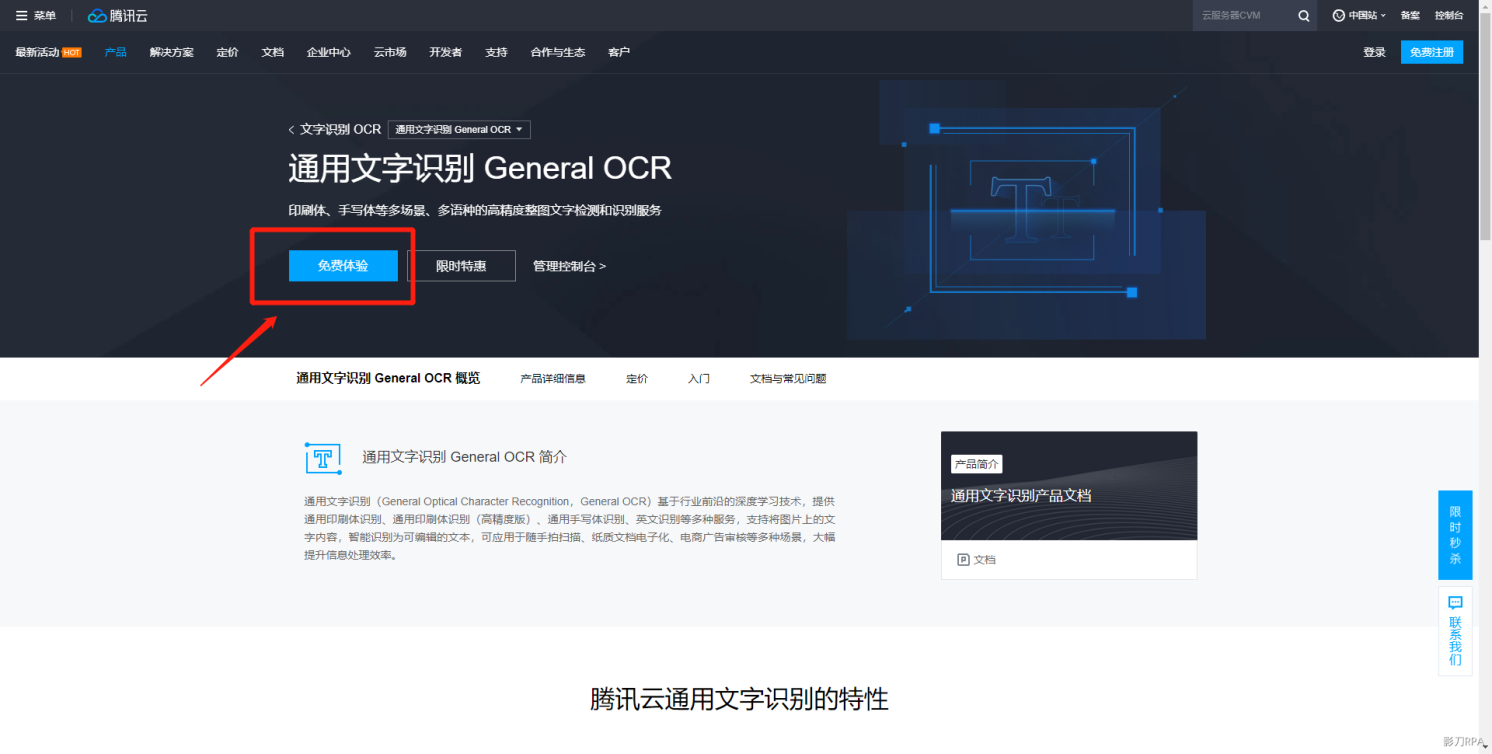
Task: Click the 联系我们 chat icon
Action: click(x=1455, y=603)
